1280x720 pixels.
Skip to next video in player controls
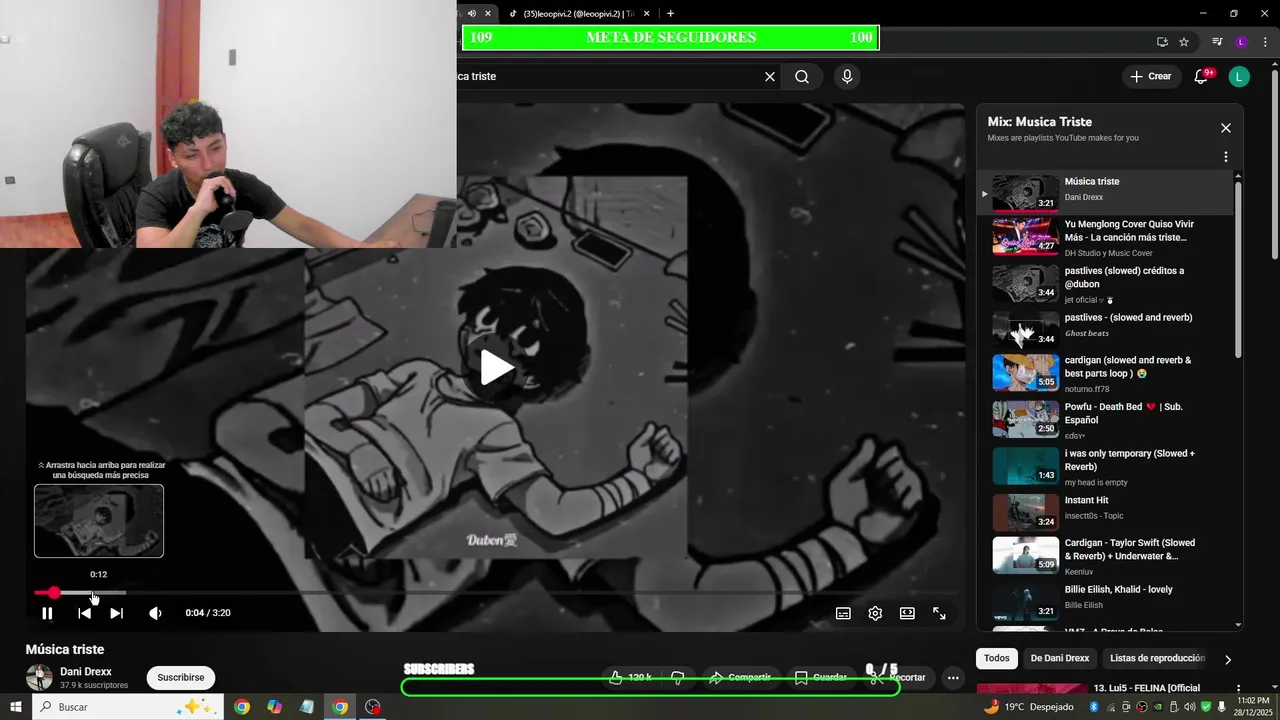[x=116, y=613]
